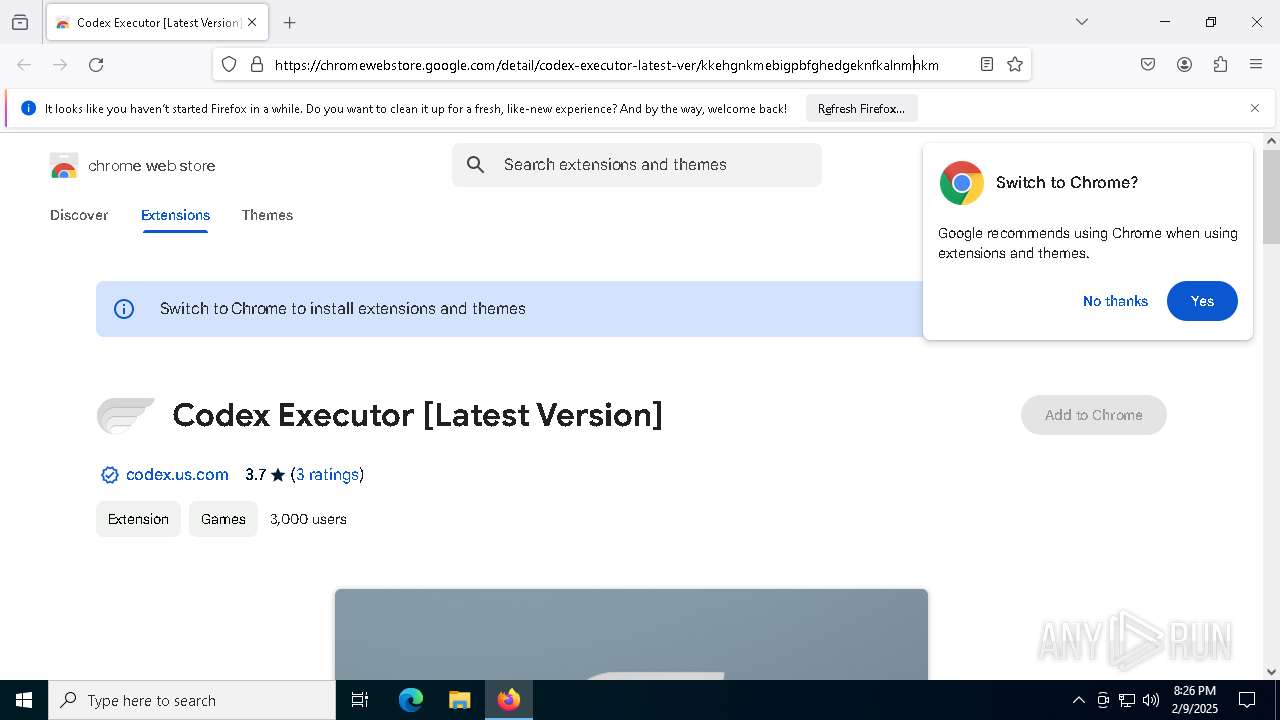Select the Extensions tab

point(175,215)
